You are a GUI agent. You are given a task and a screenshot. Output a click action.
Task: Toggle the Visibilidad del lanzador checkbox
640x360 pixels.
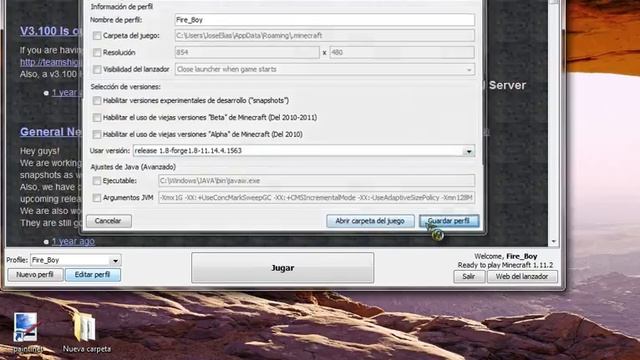click(x=97, y=69)
